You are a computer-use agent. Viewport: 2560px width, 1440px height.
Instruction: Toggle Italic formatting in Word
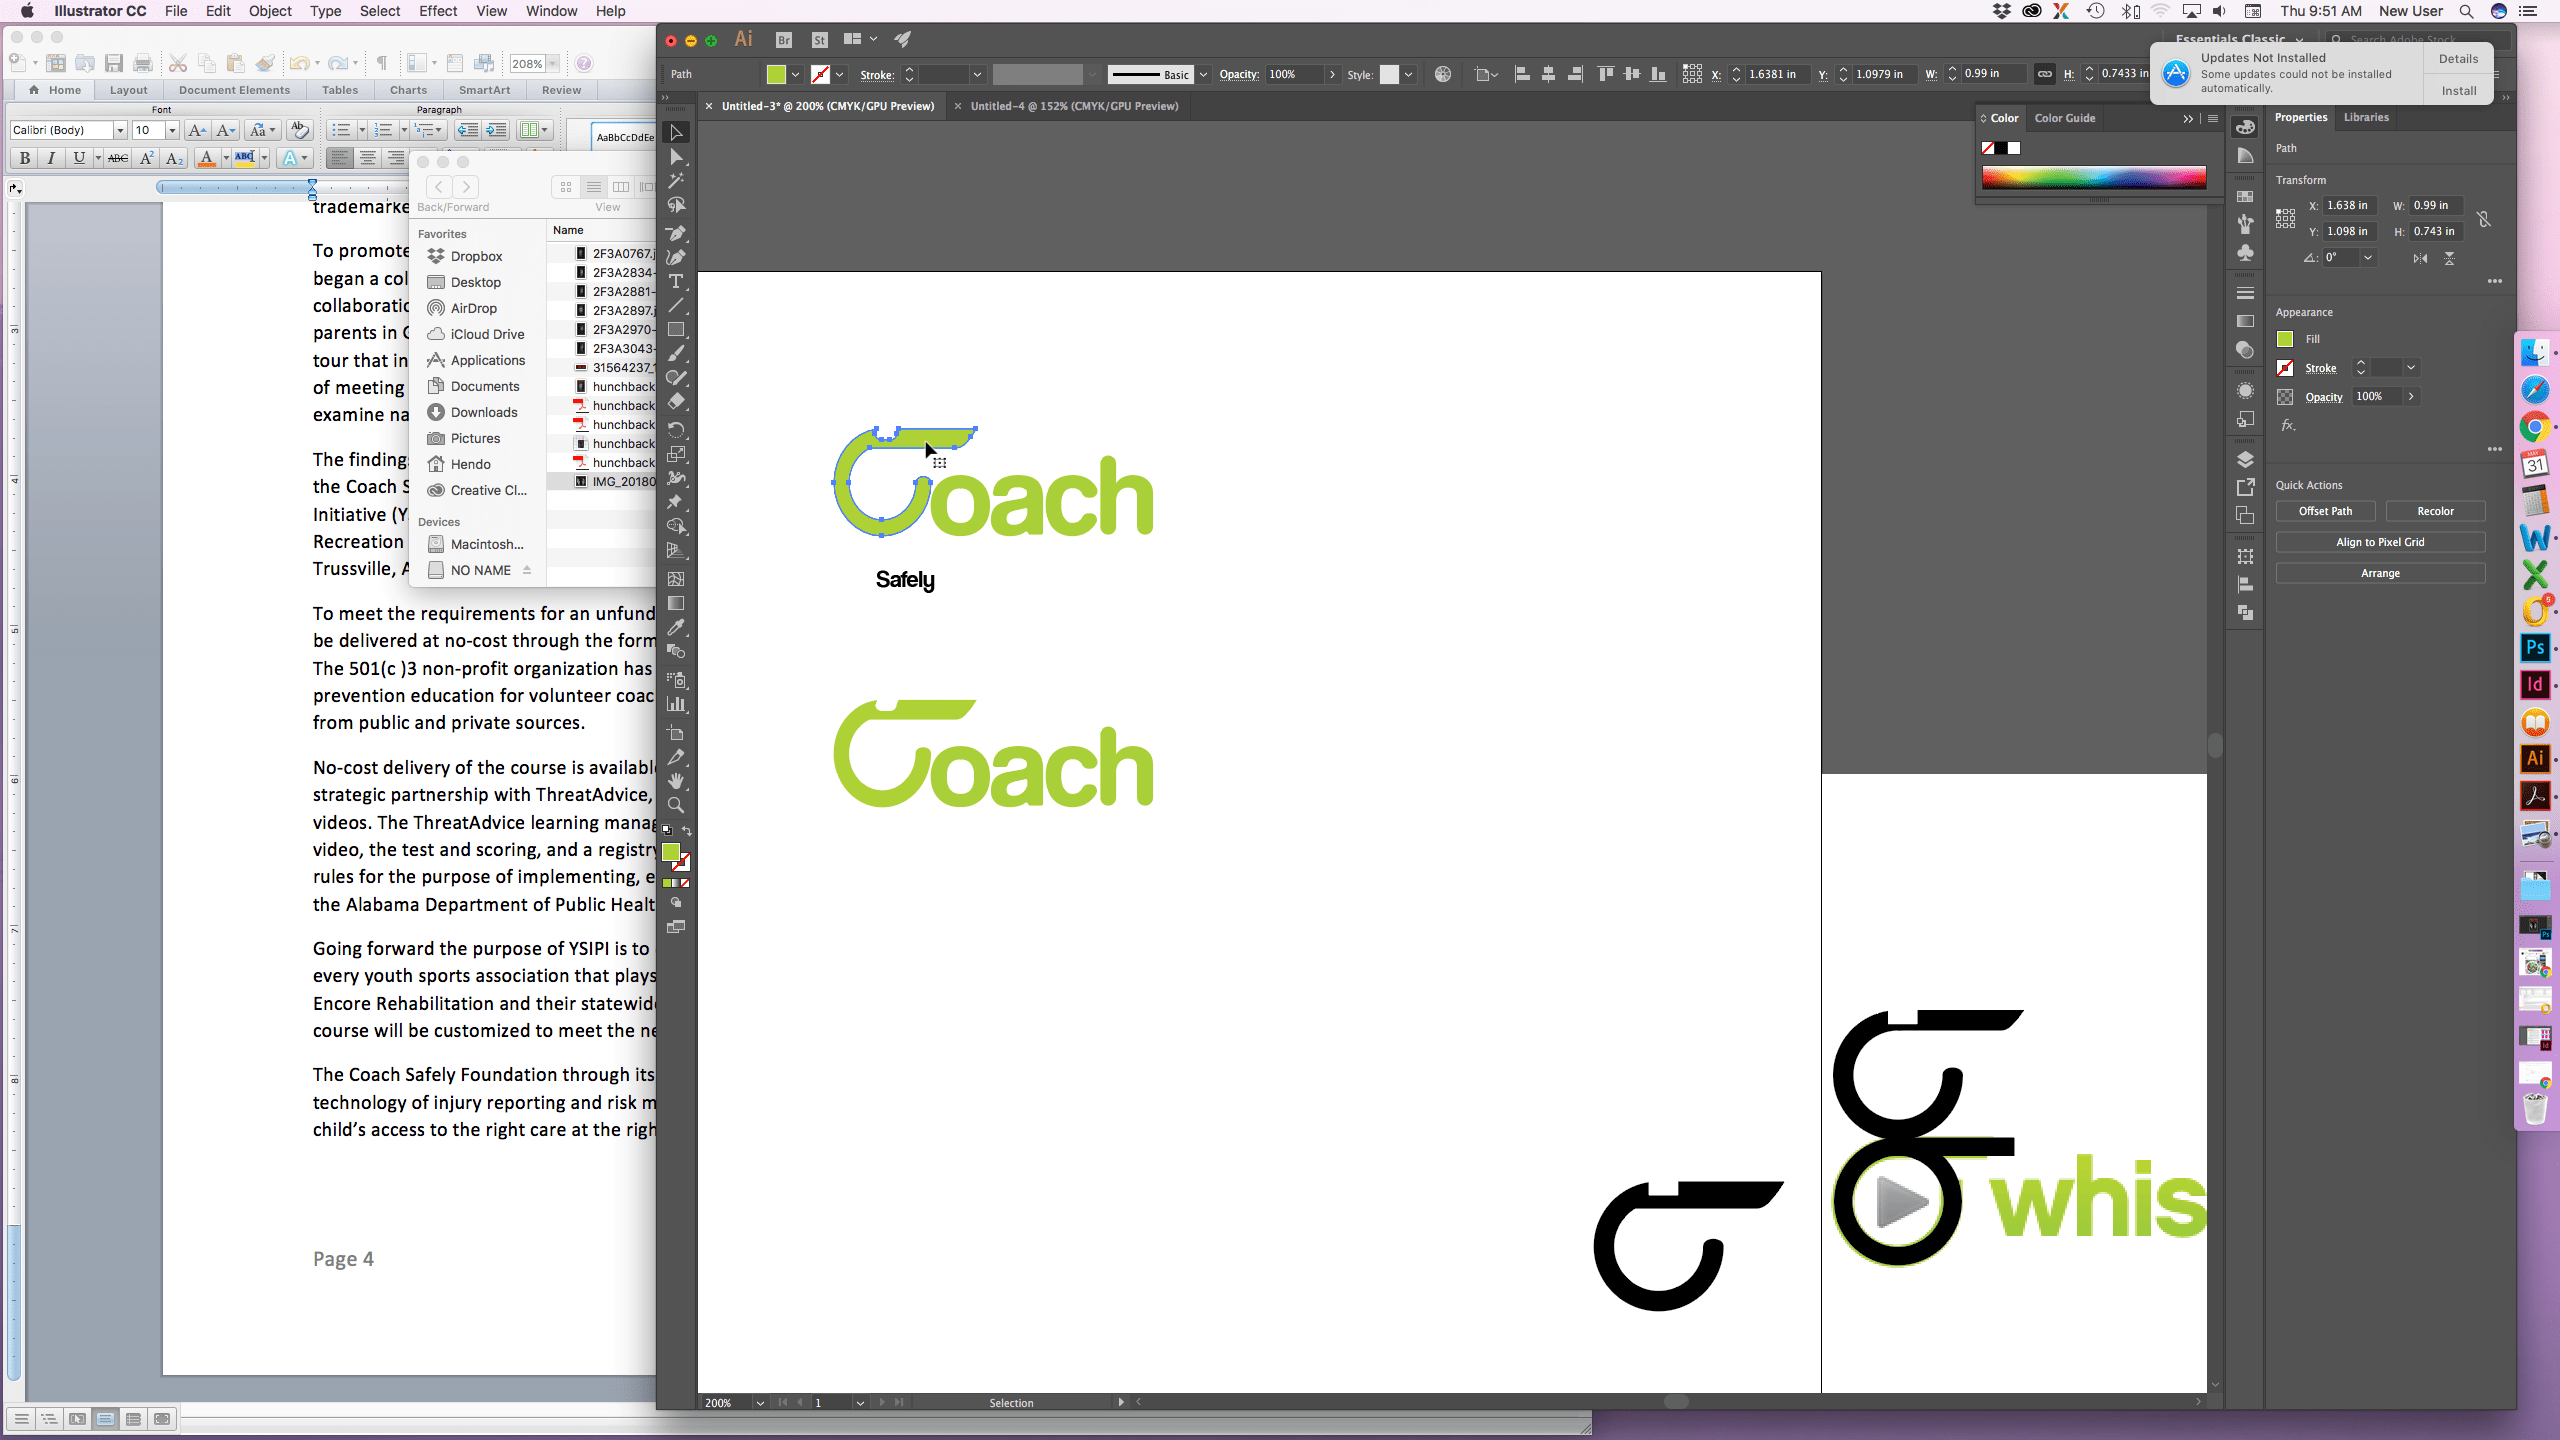(51, 158)
